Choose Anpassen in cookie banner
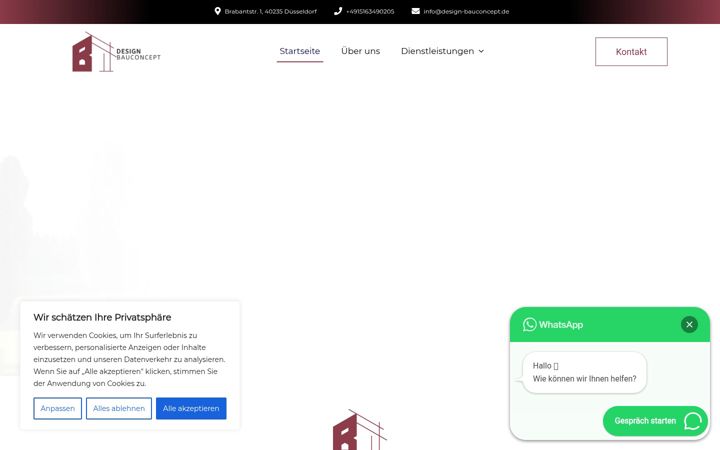720x450 pixels. tap(57, 408)
